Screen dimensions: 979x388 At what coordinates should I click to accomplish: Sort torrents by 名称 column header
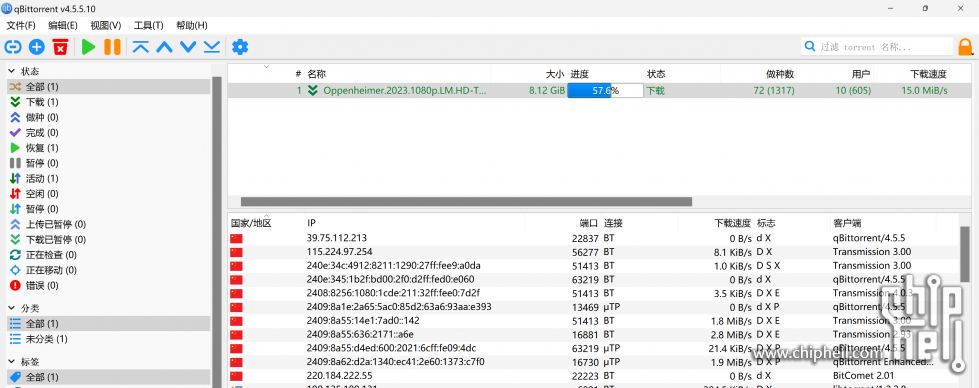317,74
